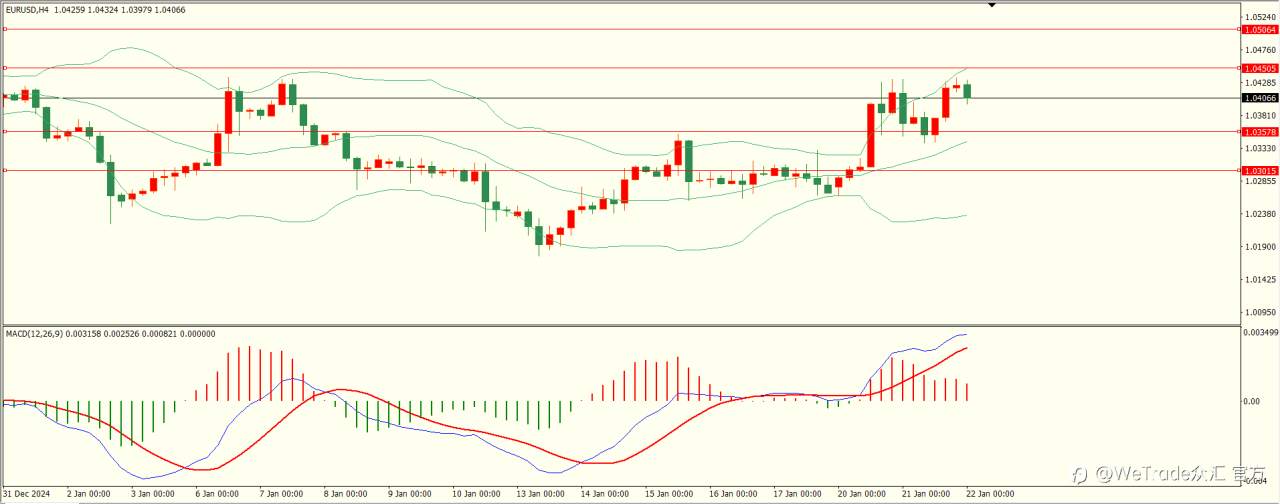The height and width of the screenshot is (504, 1280).
Task: Click the 0.003499 MACD scale value
Action: click(1262, 332)
